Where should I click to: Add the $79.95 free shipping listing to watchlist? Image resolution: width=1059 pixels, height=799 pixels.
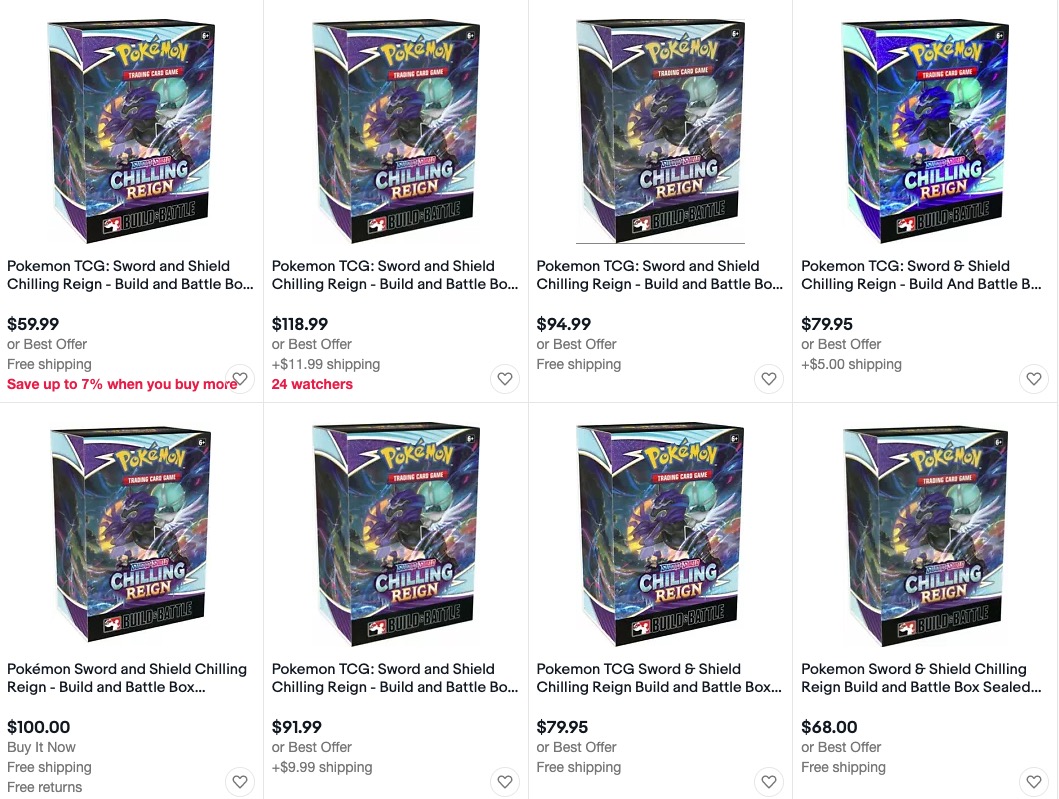(x=769, y=782)
